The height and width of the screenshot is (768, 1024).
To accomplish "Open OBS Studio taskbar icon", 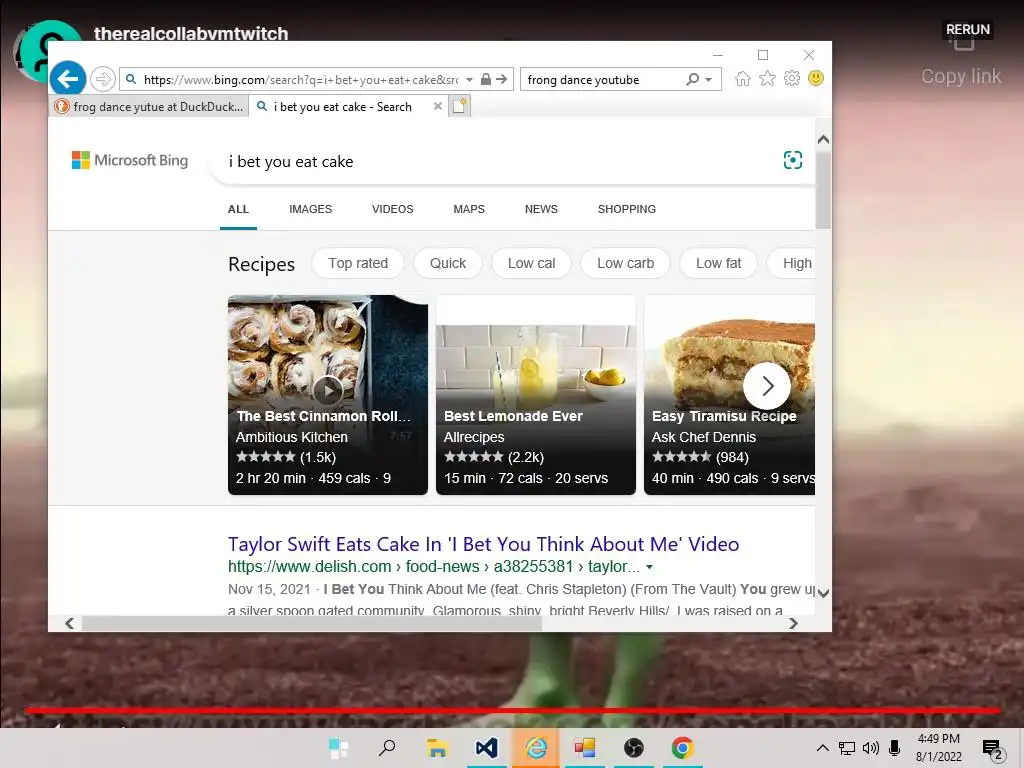I will pos(633,748).
